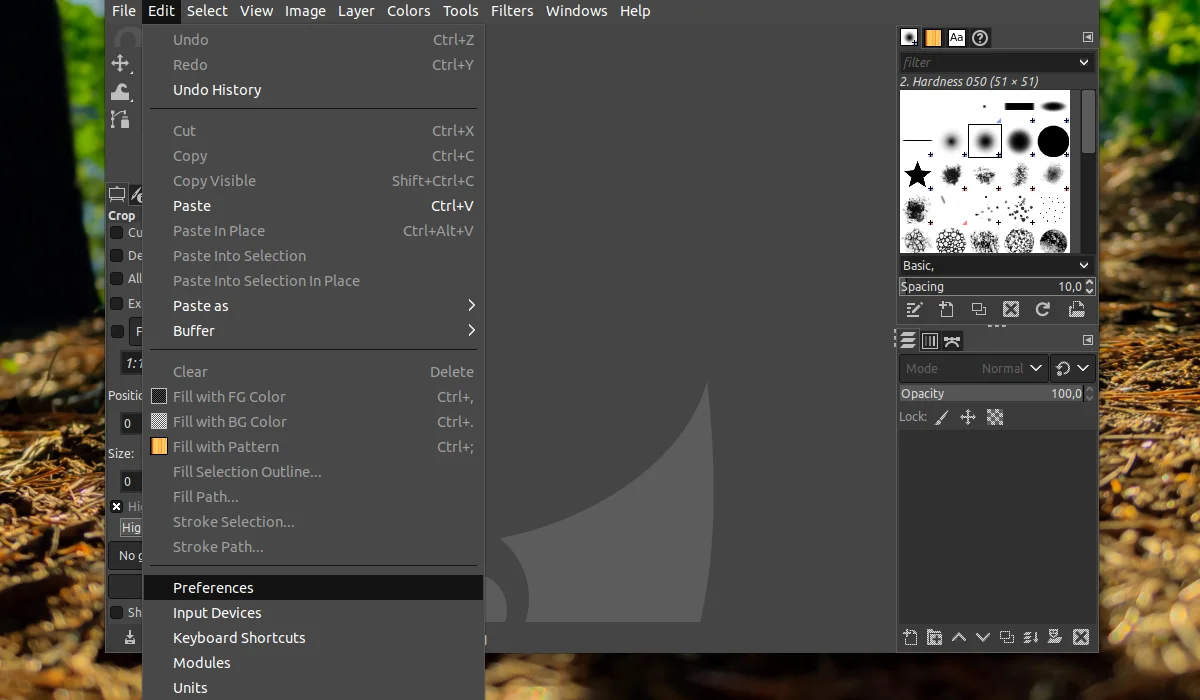Toggle lock alpha channel icon
This screenshot has height=700, width=1200.
coord(995,417)
